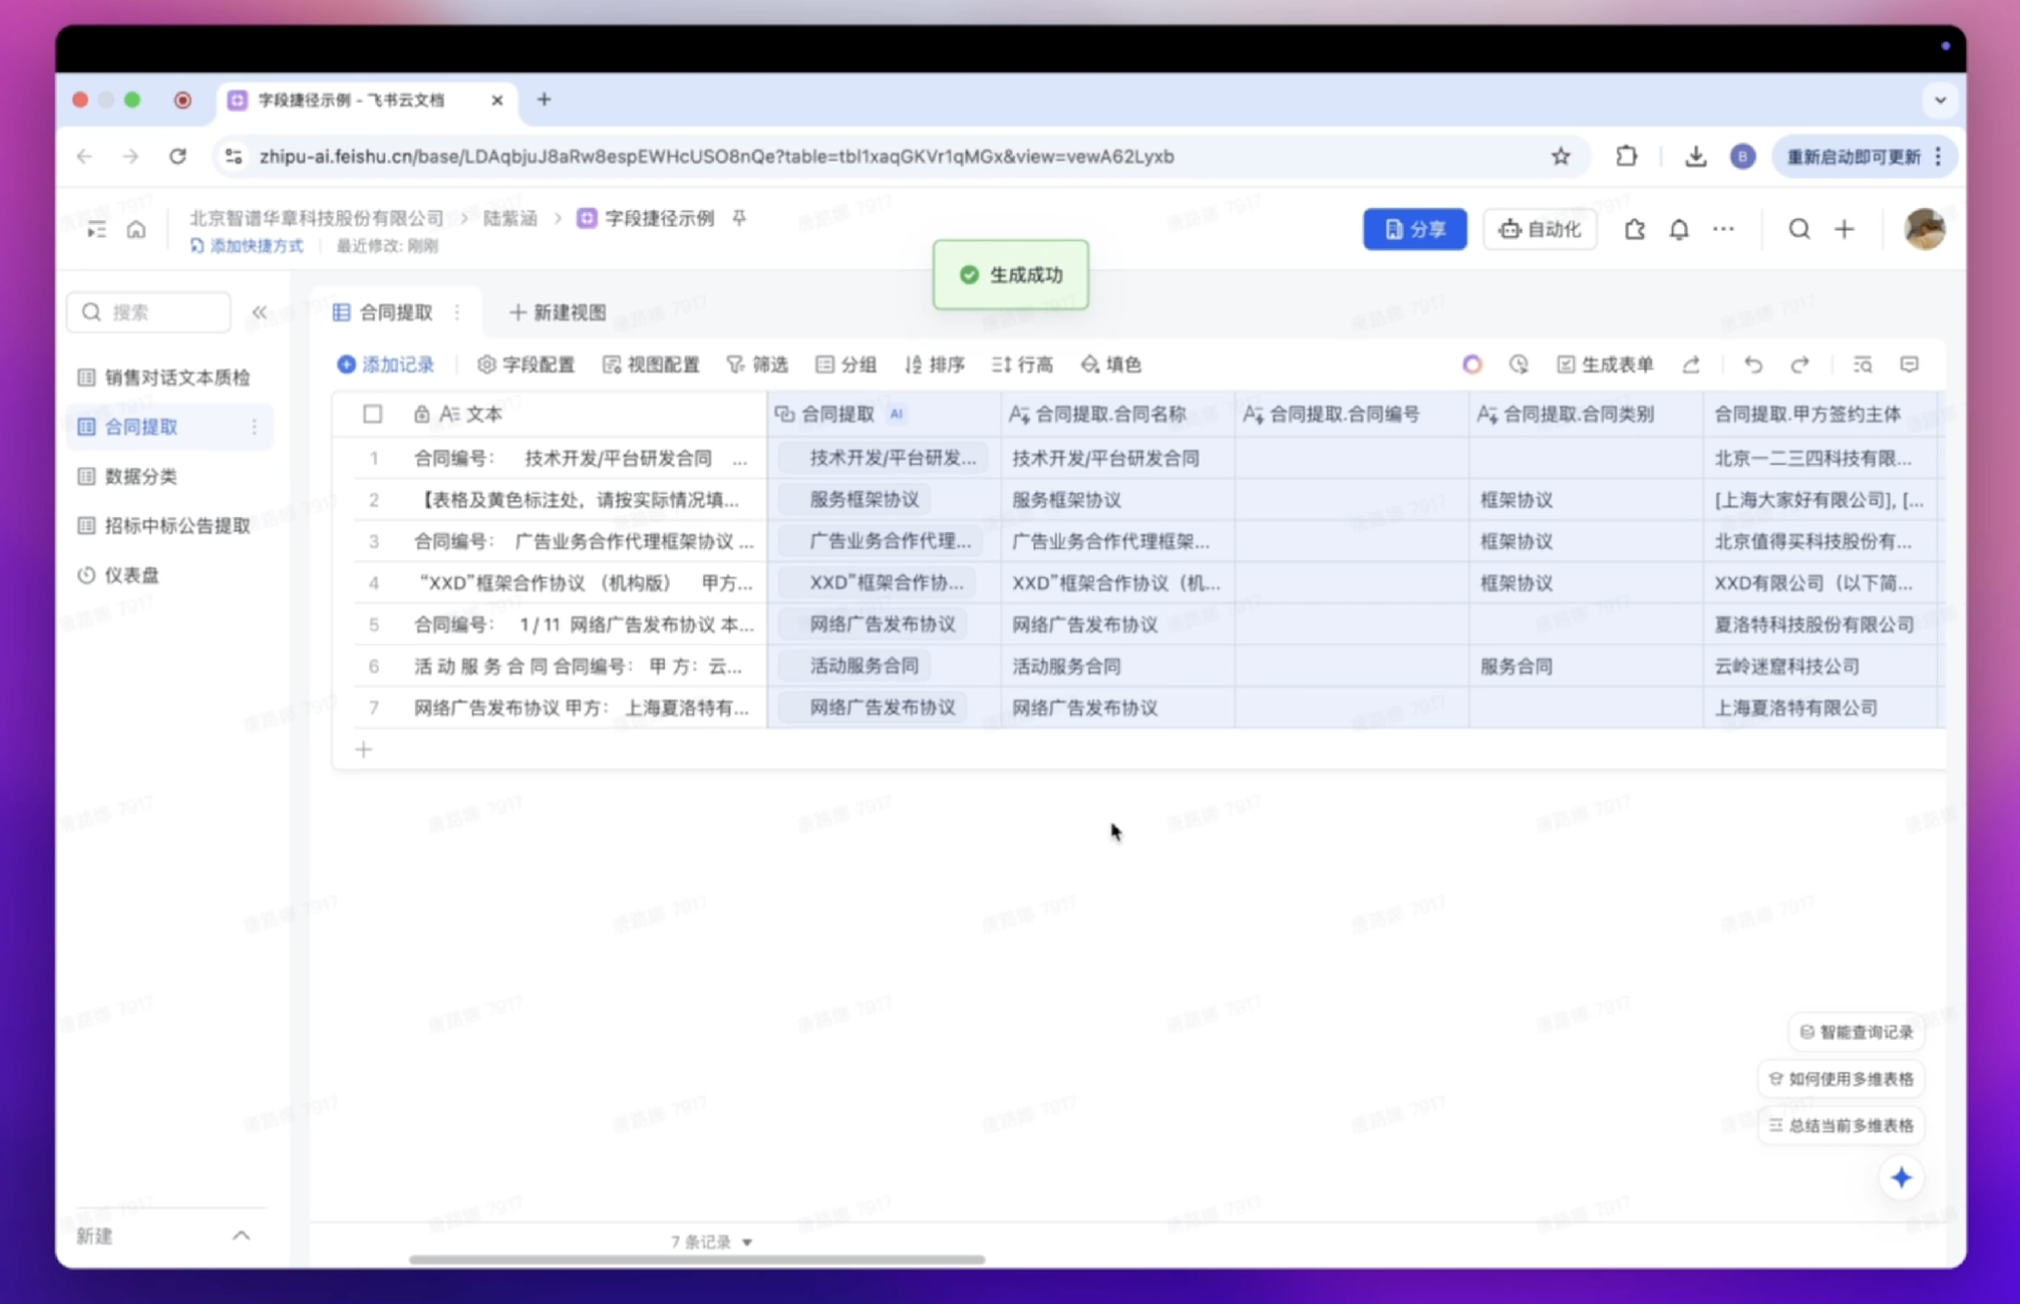Expand the 新建 section chevron in sidebar
2020x1304 pixels.
[241, 1236]
